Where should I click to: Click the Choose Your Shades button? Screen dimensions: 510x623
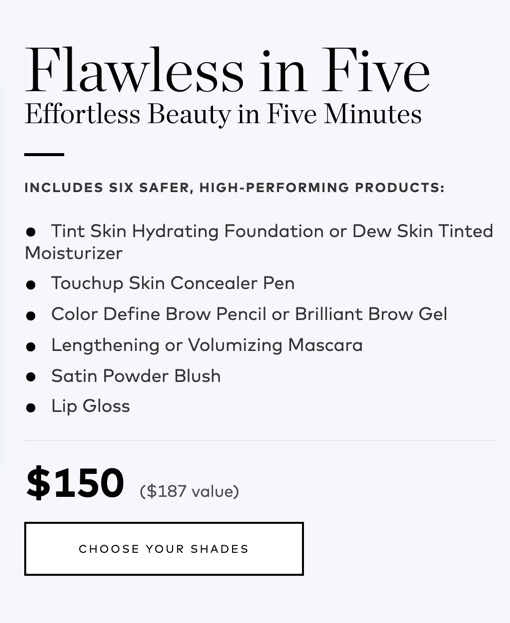point(164,549)
